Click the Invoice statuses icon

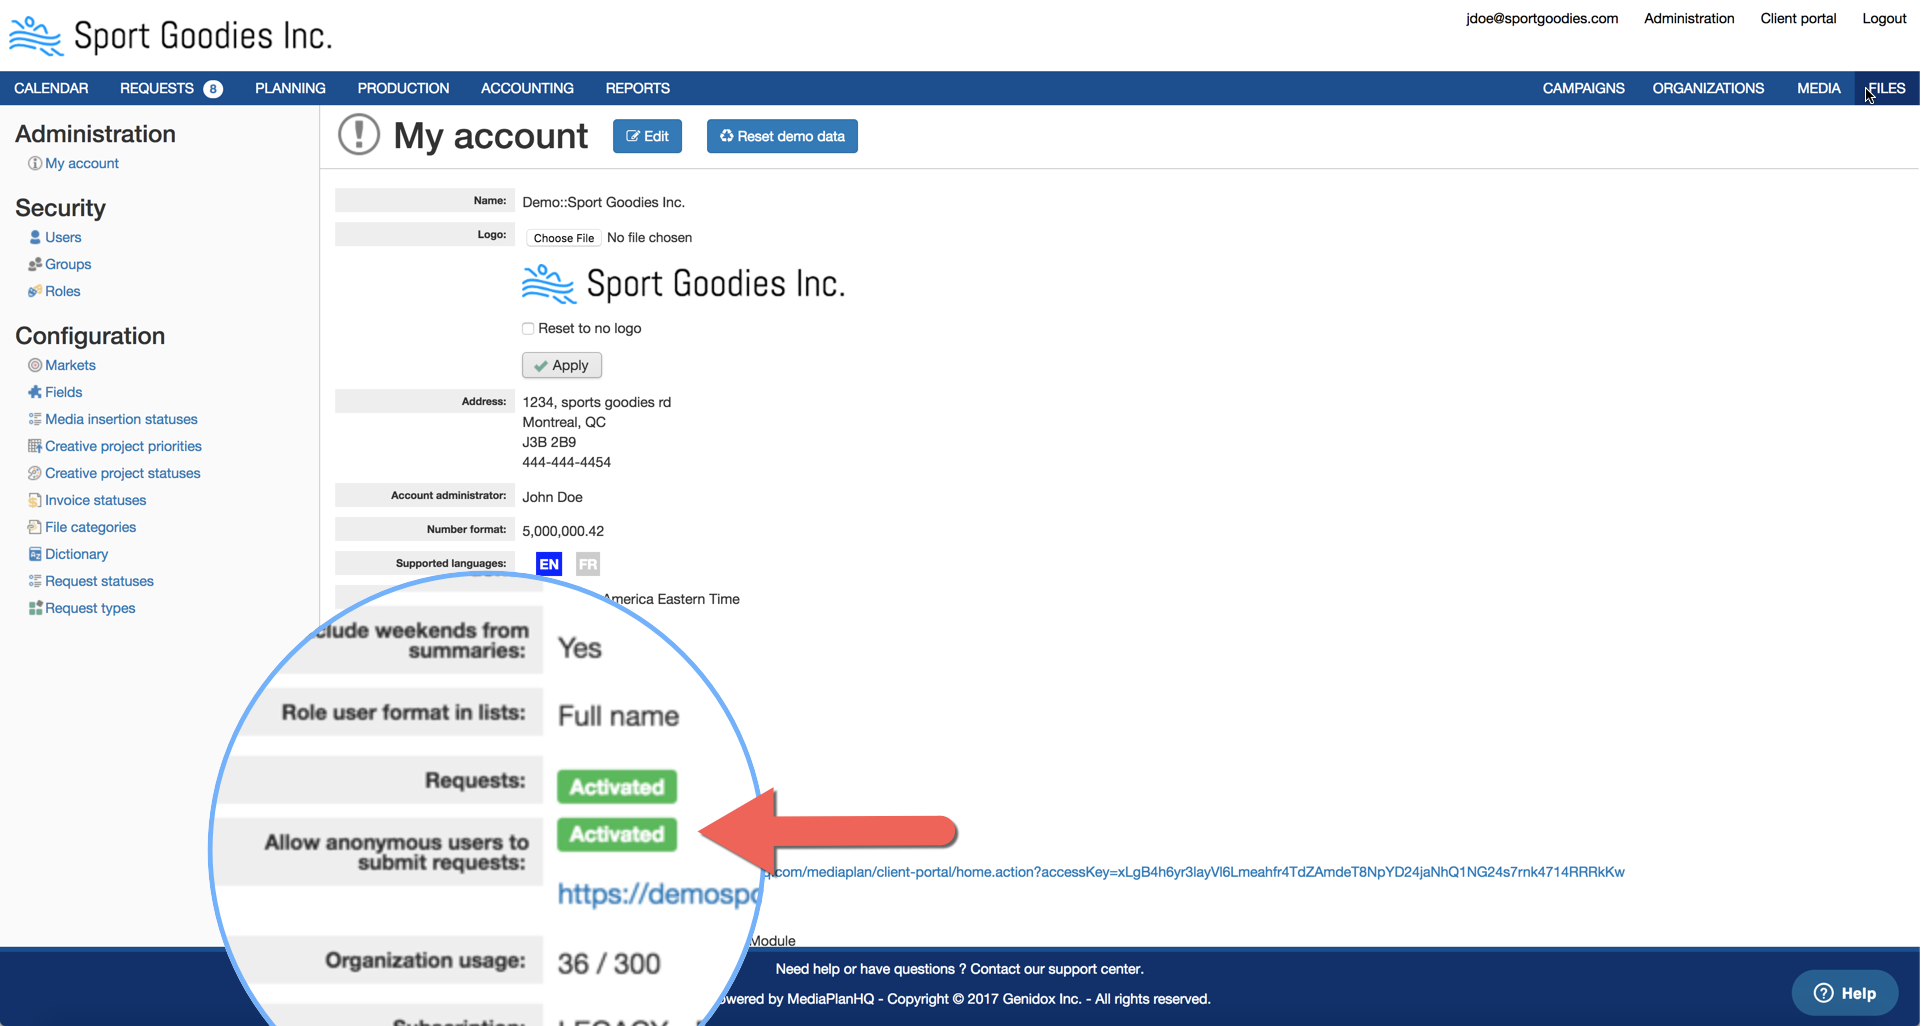click(x=35, y=501)
